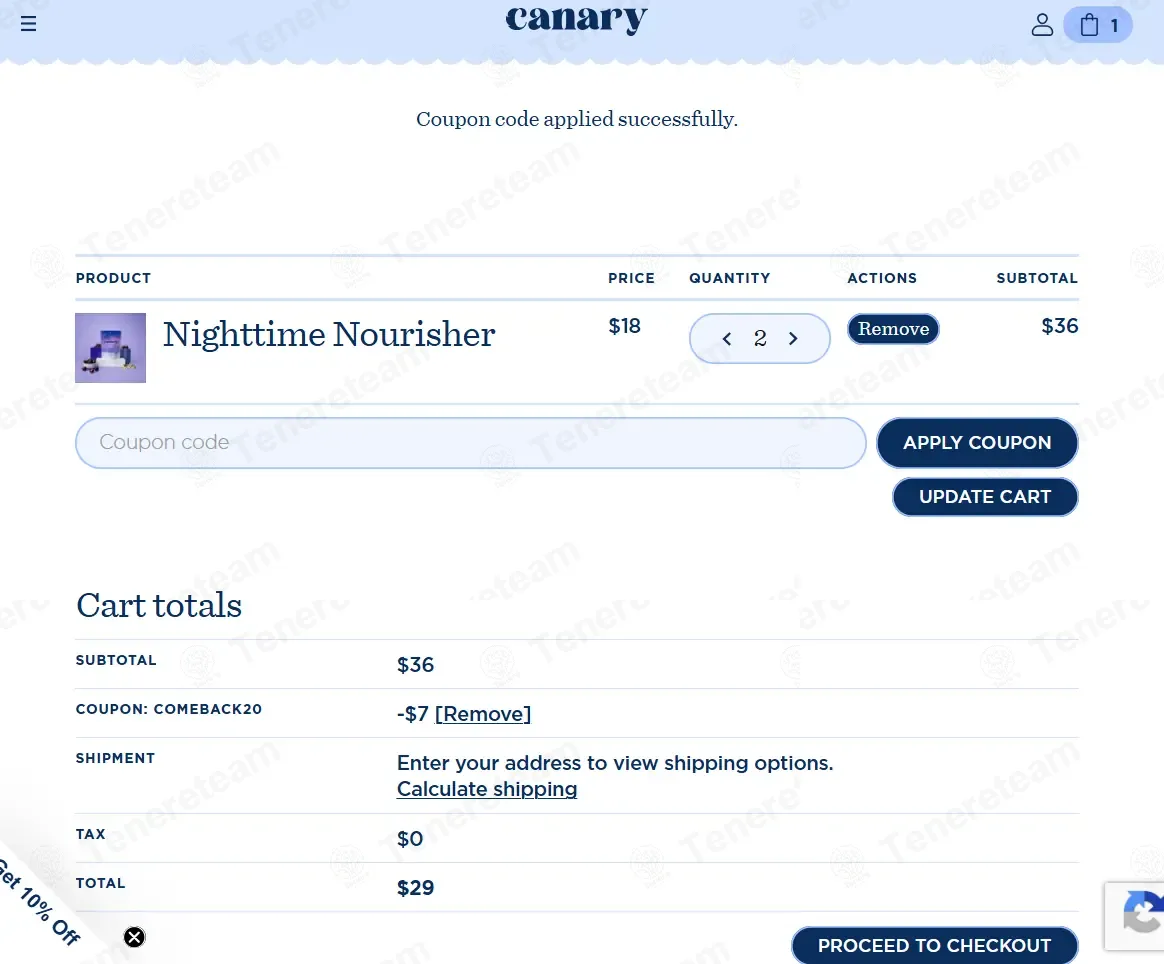The height and width of the screenshot is (964, 1164).
Task: Remove Nighttime Nourisher from cart
Action: 893,329
